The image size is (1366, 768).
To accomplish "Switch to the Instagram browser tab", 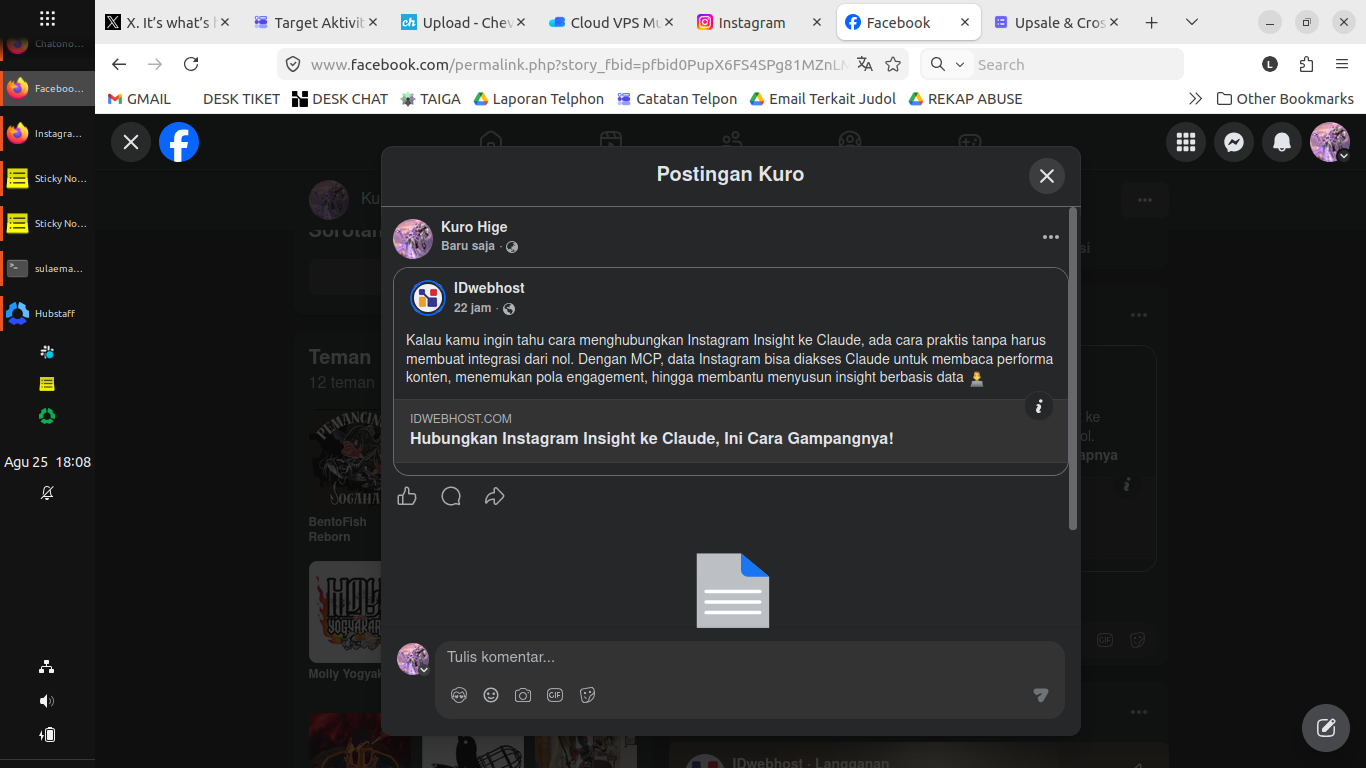I will click(759, 22).
